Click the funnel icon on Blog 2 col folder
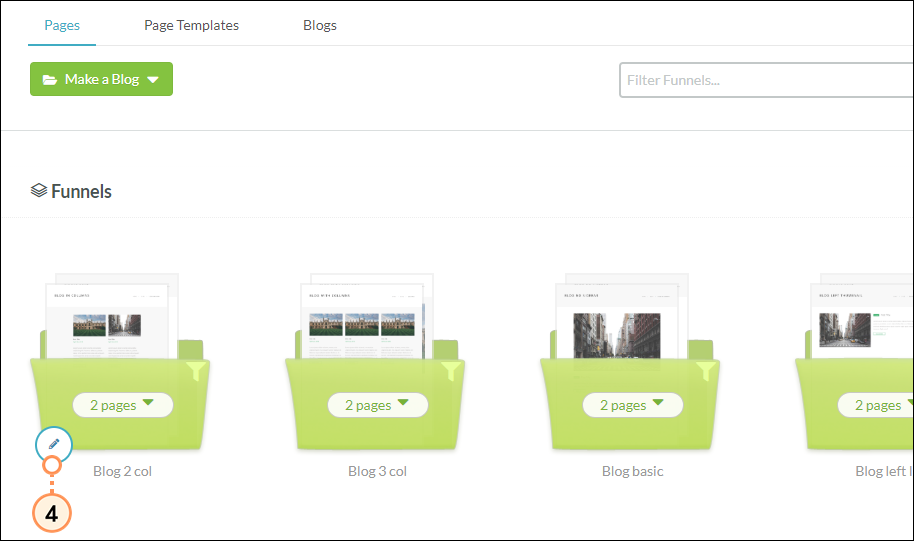Viewport: 914px width, 541px height. [x=196, y=371]
